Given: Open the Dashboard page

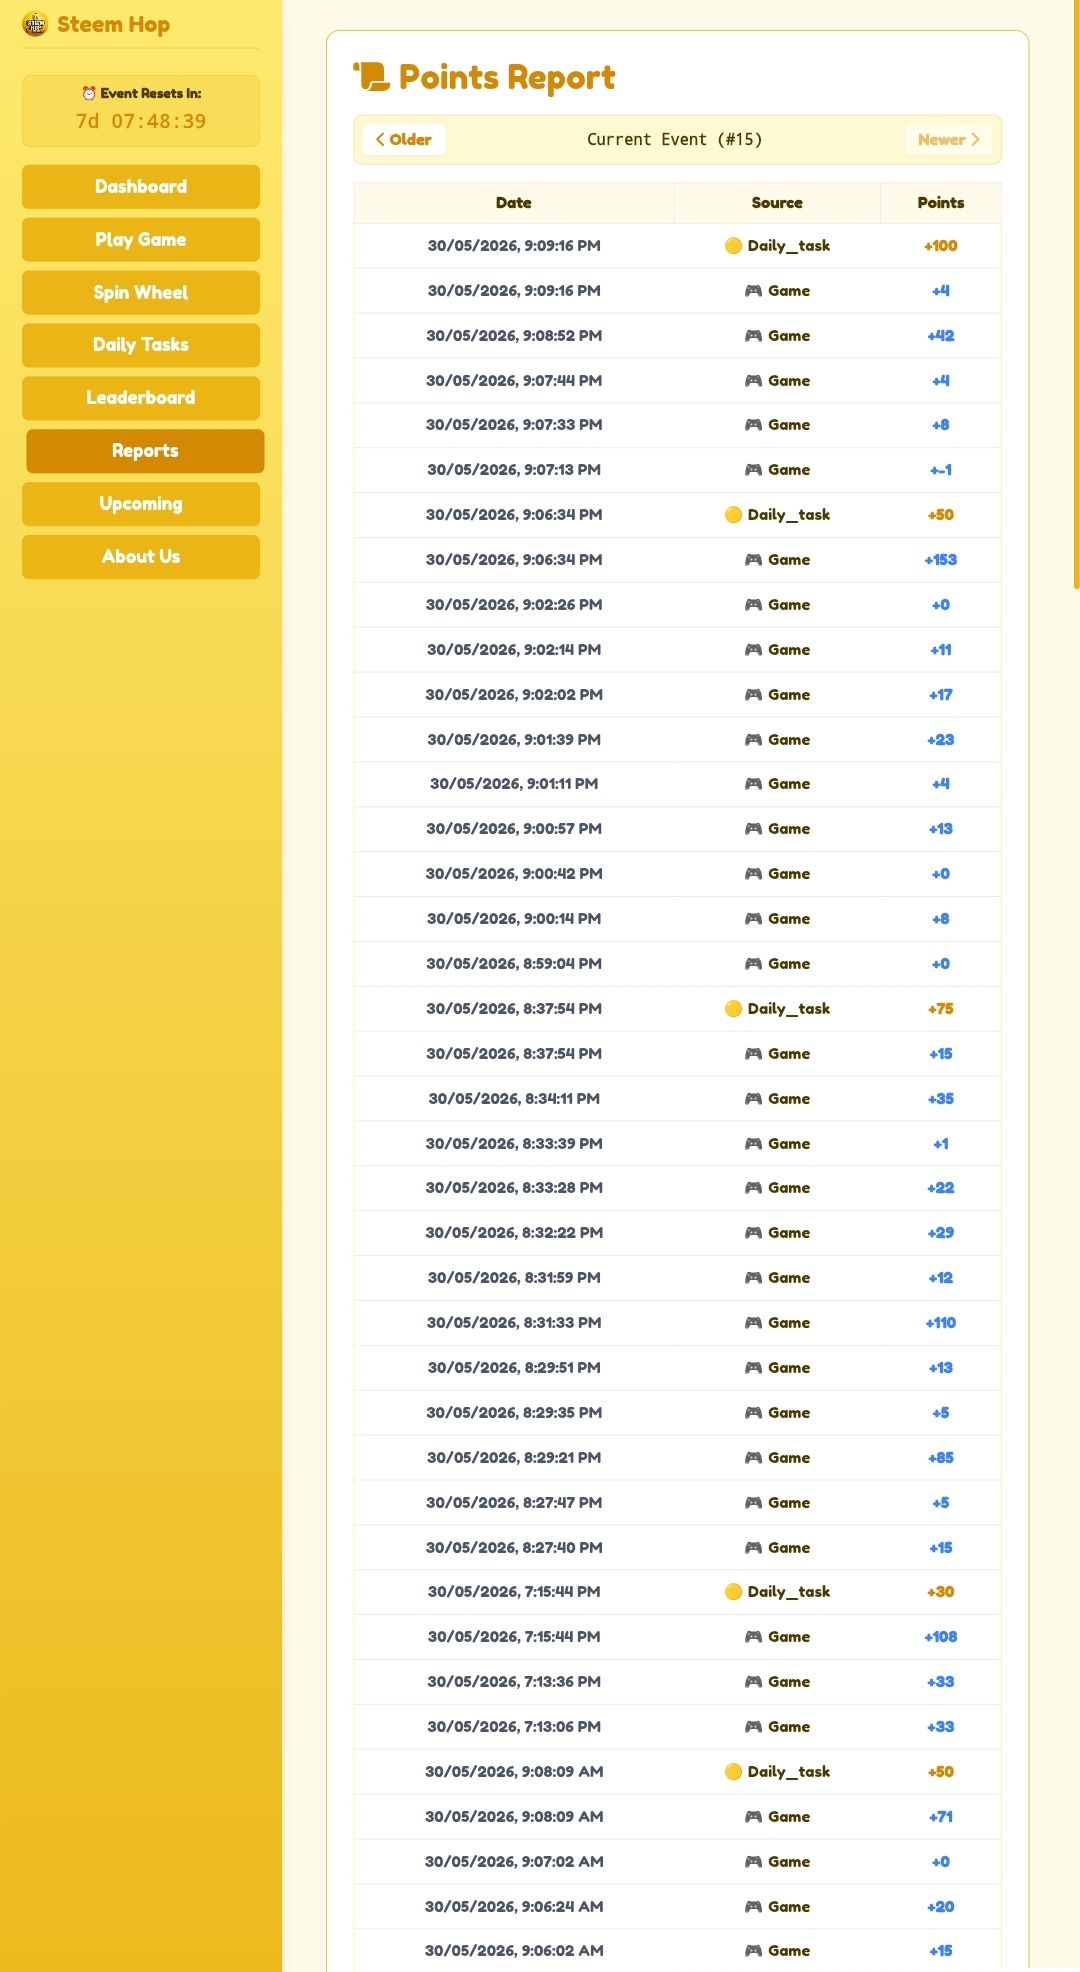Looking at the screenshot, I should [141, 187].
